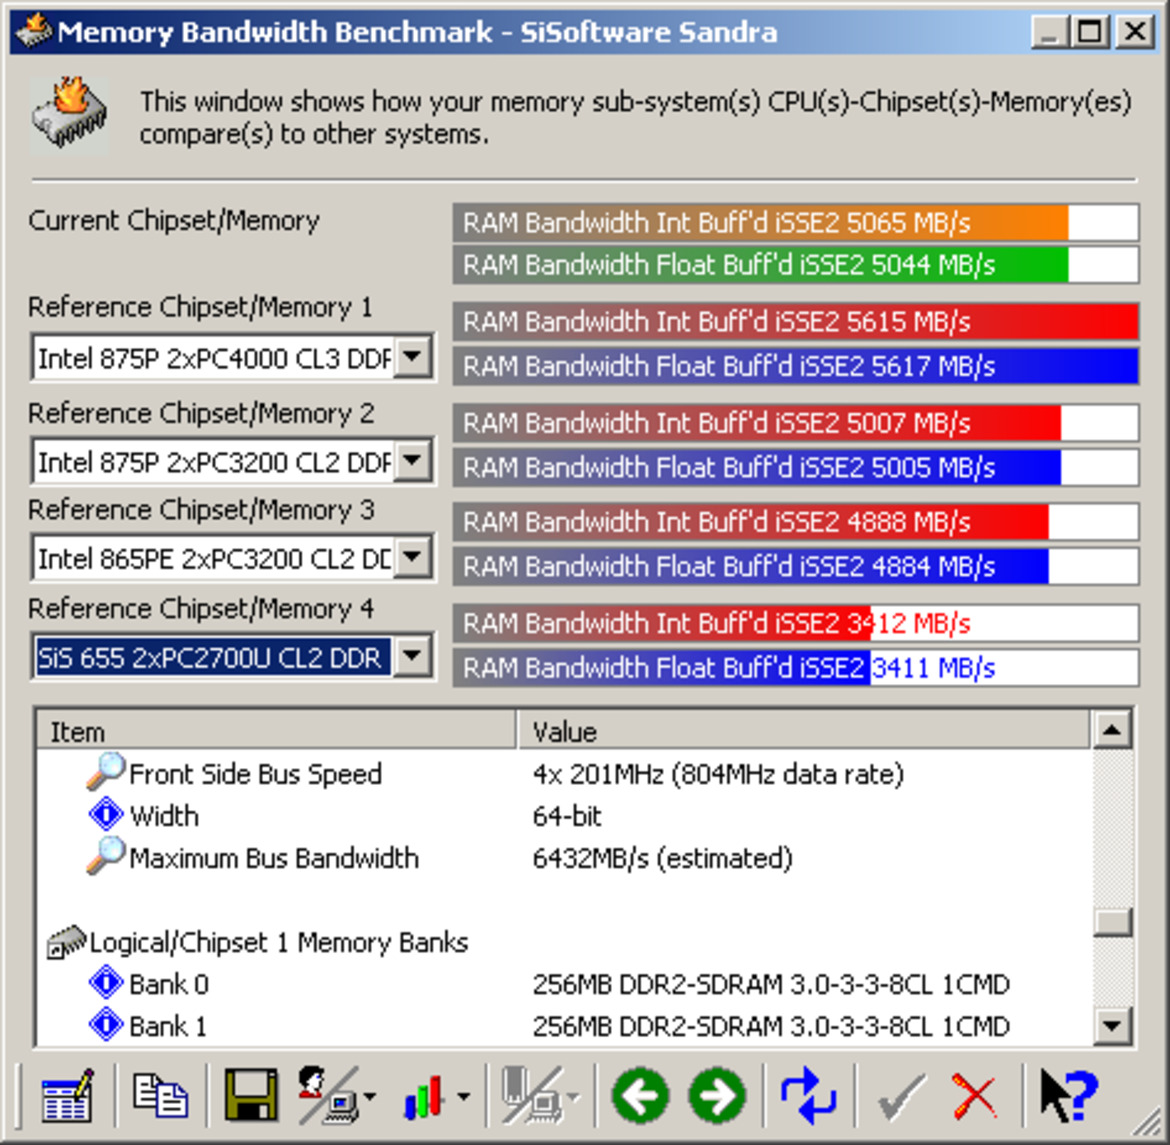Image resolution: width=1170 pixels, height=1145 pixels.
Task: Click the Current Chipset/Memory label
Action: click(174, 221)
